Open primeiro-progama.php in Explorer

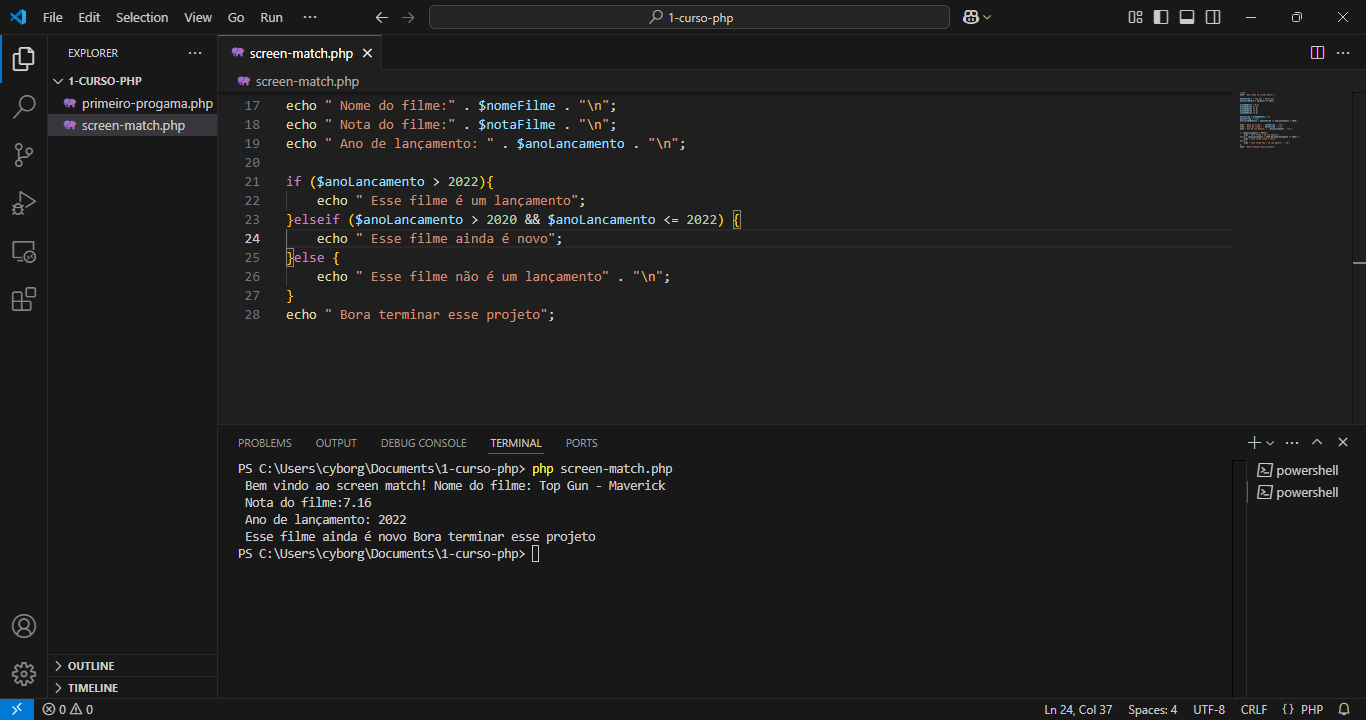[132, 103]
